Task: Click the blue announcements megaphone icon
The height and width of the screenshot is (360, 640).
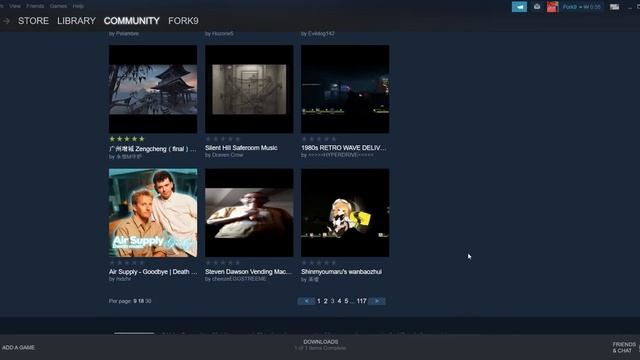Action: coord(519,7)
